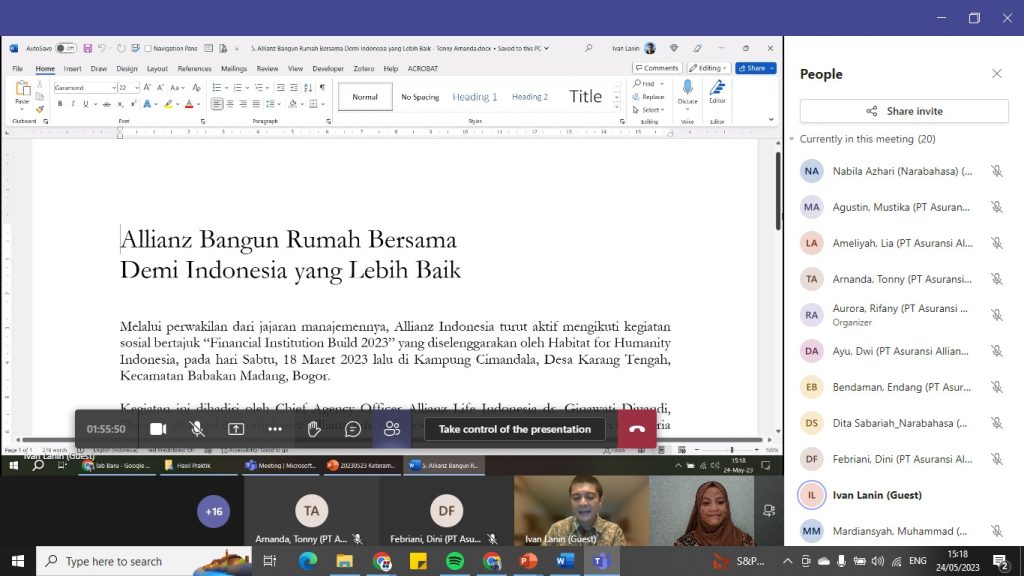
Task: Open the font color dropdown arrow
Action: click(x=197, y=104)
